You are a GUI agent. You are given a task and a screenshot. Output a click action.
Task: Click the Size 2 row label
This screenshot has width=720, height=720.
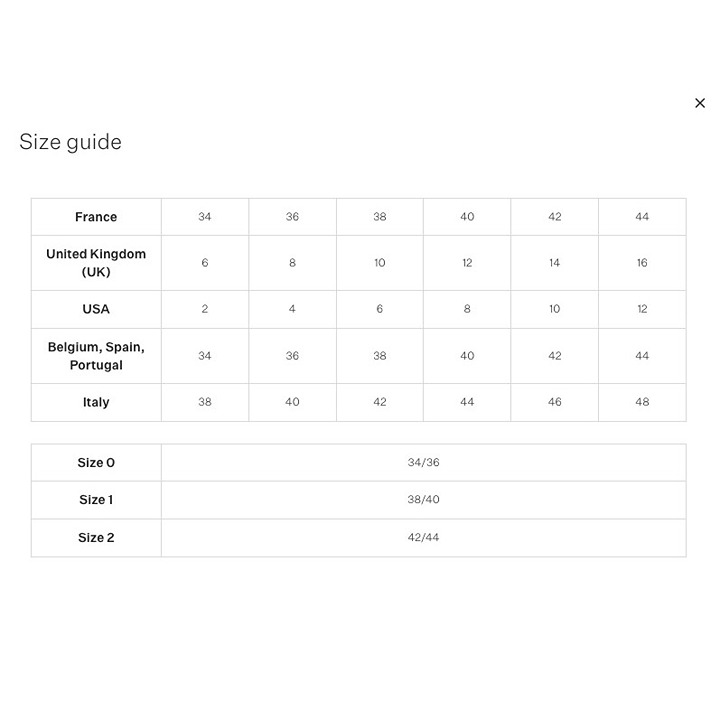[96, 537]
